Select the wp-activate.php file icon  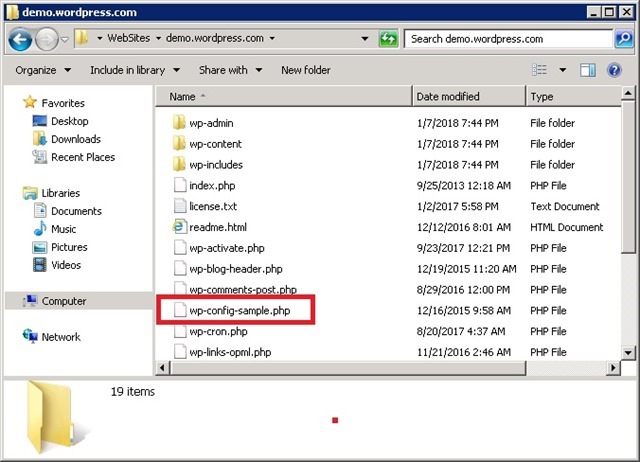point(180,247)
